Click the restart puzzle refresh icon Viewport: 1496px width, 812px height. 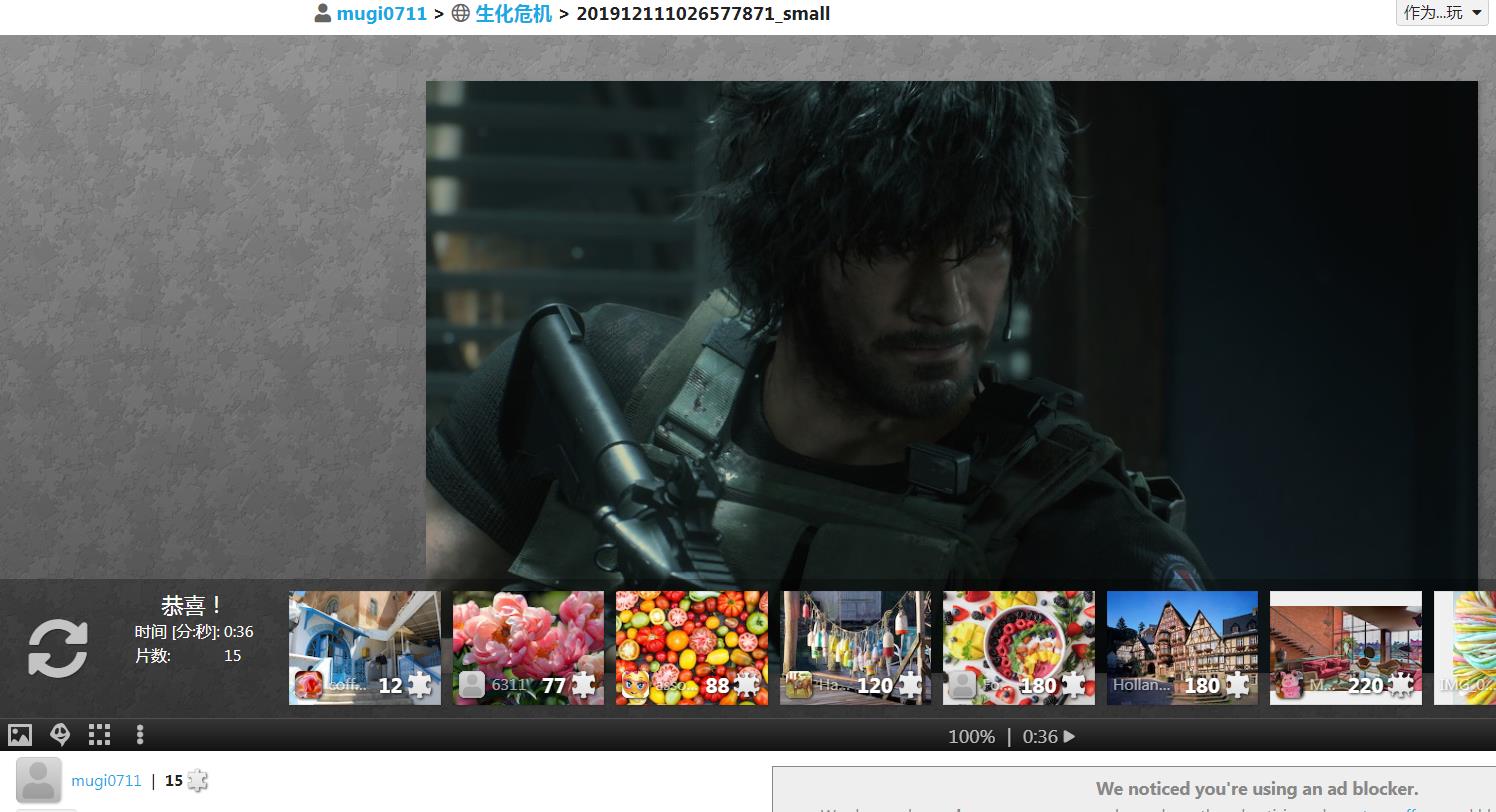57,648
